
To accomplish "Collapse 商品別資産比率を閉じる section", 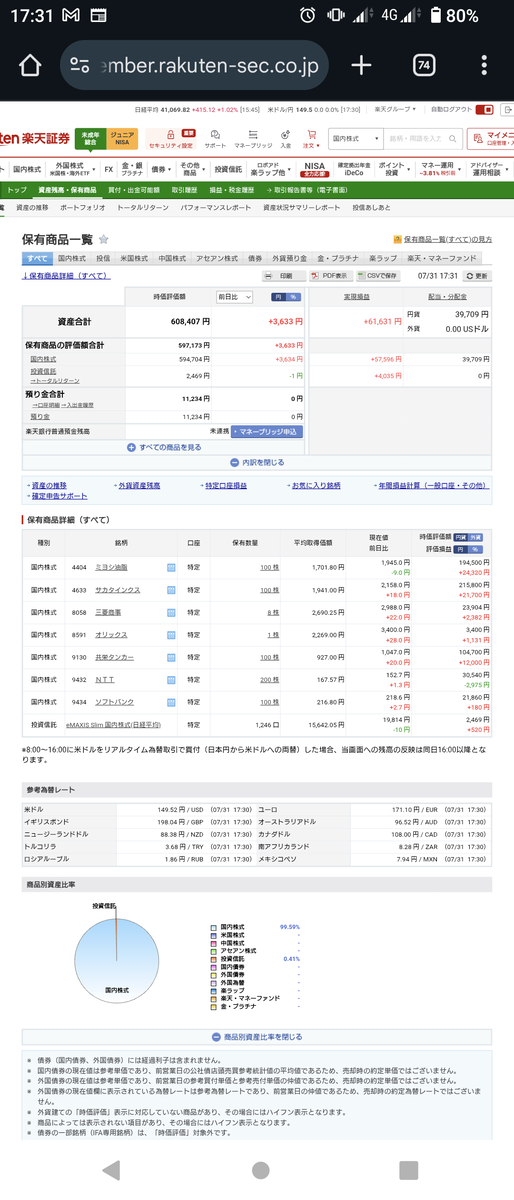I will coord(257,1037).
